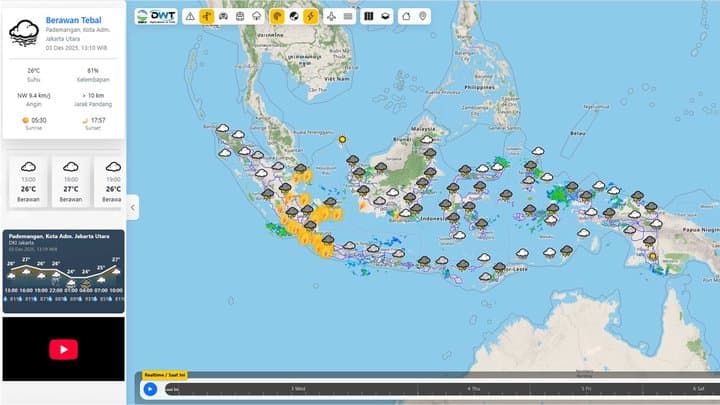Image resolution: width=720 pixels, height=405 pixels.
Task: Click the Realtime / Saat Ini label
Action: (x=165, y=375)
